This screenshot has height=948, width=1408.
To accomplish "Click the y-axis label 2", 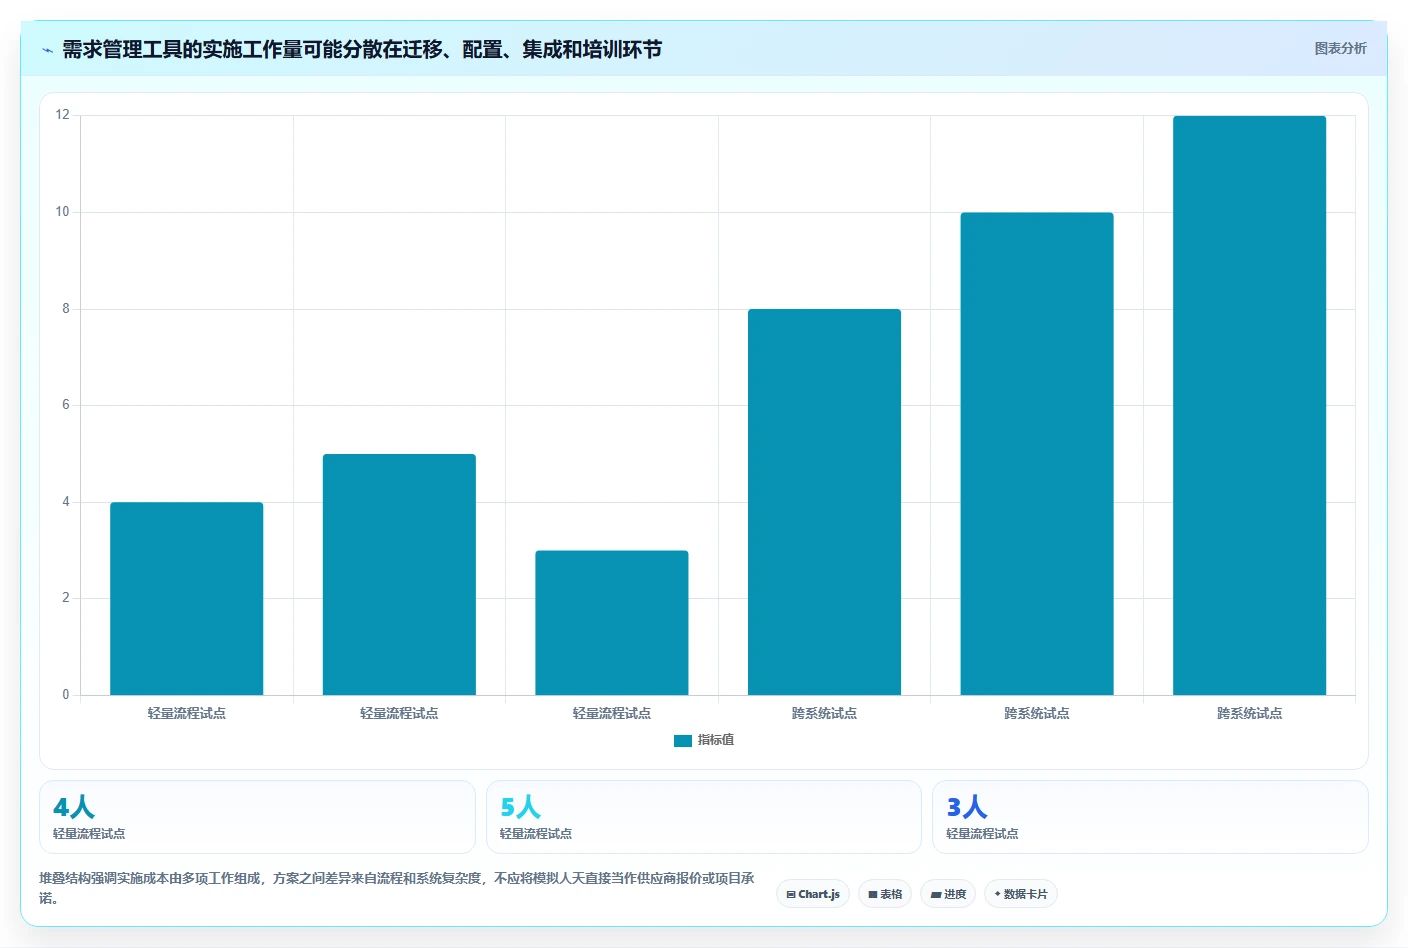I will point(66,598).
